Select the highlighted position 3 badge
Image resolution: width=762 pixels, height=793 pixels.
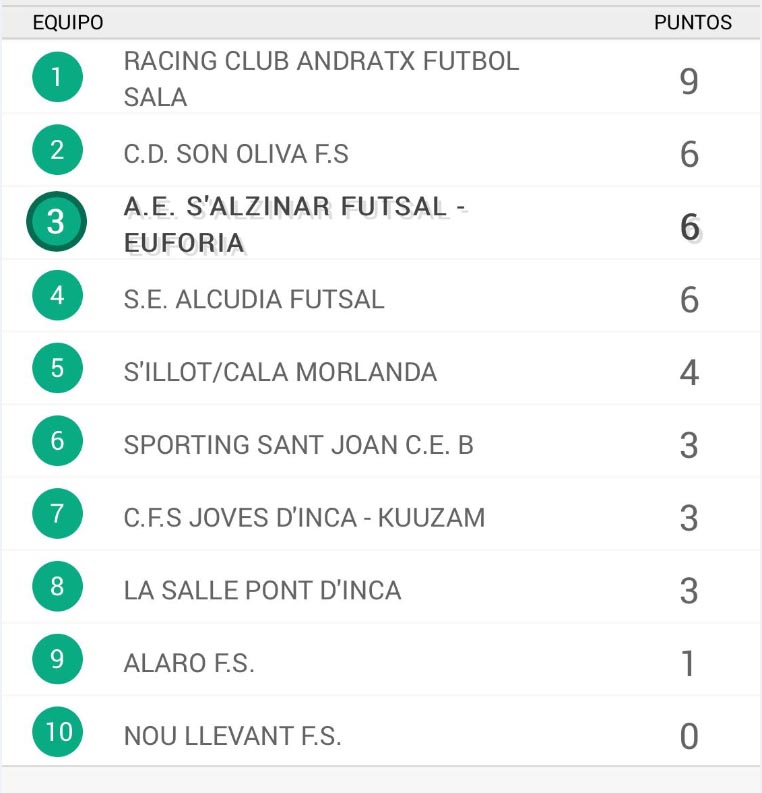coord(57,222)
